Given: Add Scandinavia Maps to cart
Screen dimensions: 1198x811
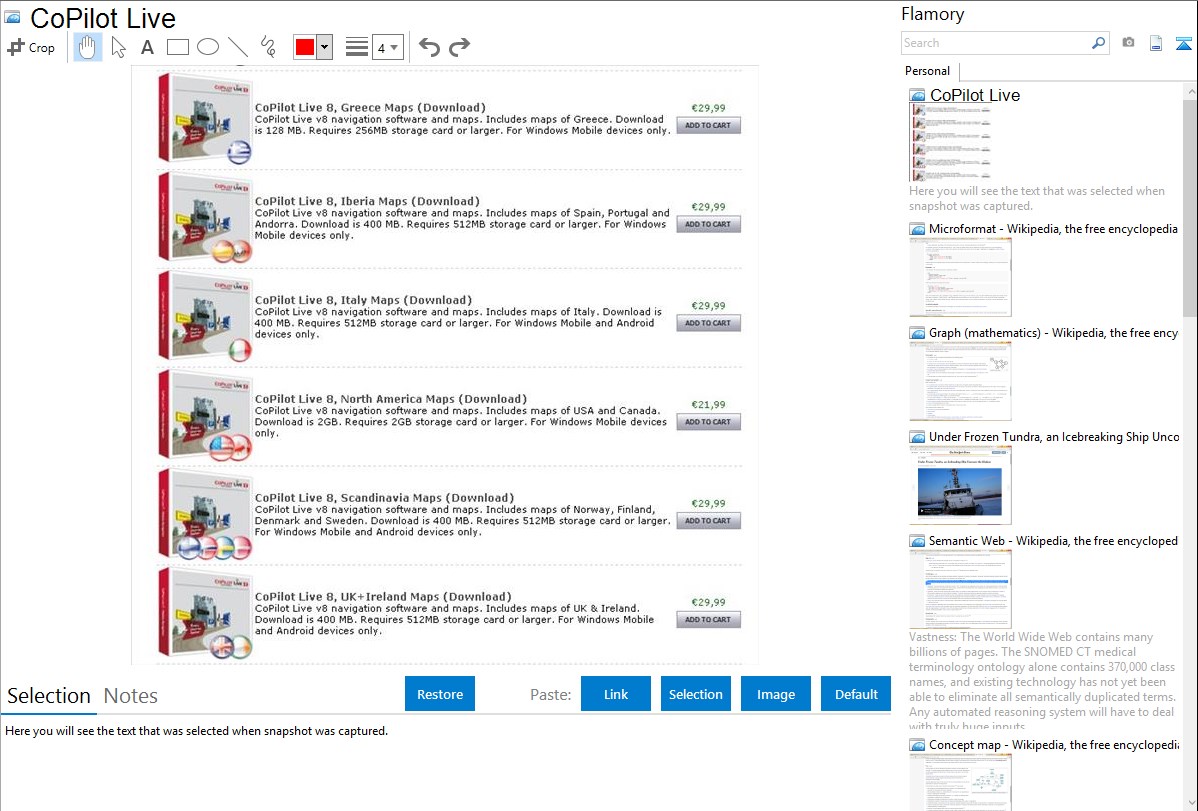Looking at the screenshot, I should point(708,521).
